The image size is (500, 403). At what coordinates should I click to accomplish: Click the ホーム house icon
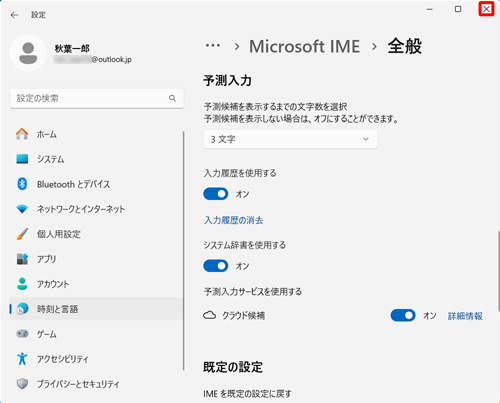coord(22,134)
